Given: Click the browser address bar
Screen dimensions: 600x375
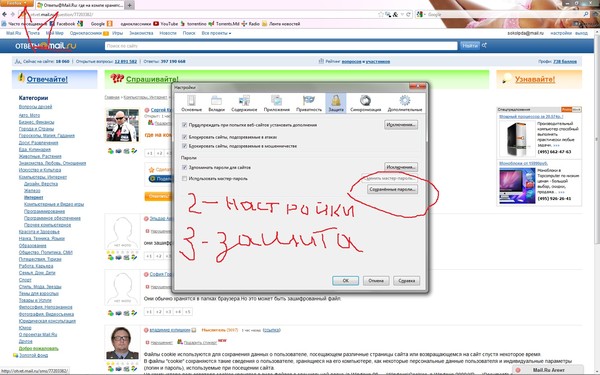Looking at the screenshot, I should click(199, 15).
